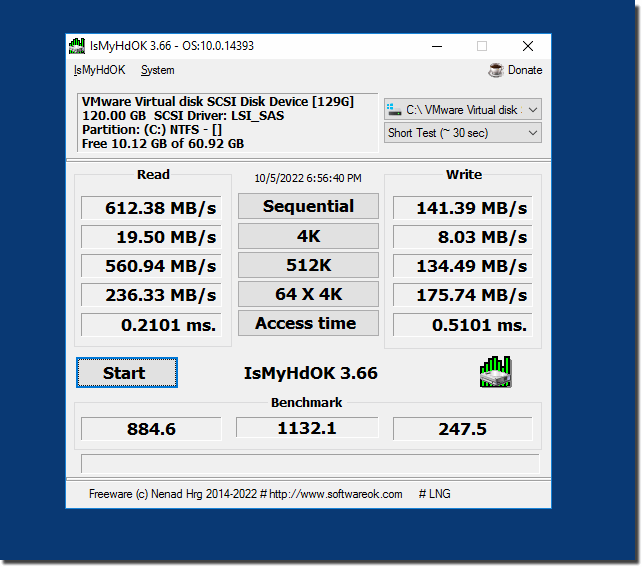Click the Freeware (c) Nenad Hrg 2014-2022 text

(x=173, y=494)
